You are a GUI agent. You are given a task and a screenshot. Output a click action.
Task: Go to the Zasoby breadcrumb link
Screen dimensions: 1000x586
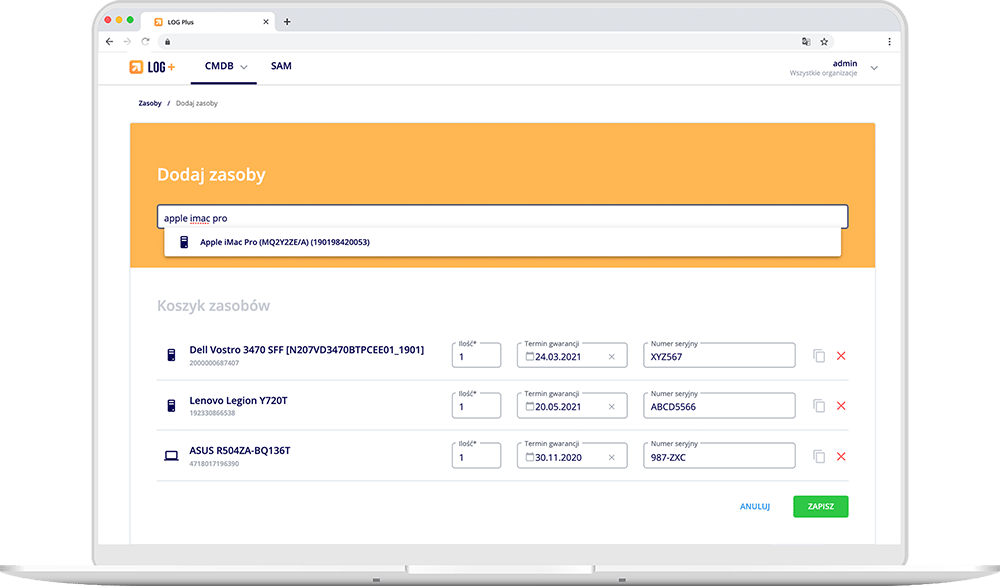click(150, 103)
